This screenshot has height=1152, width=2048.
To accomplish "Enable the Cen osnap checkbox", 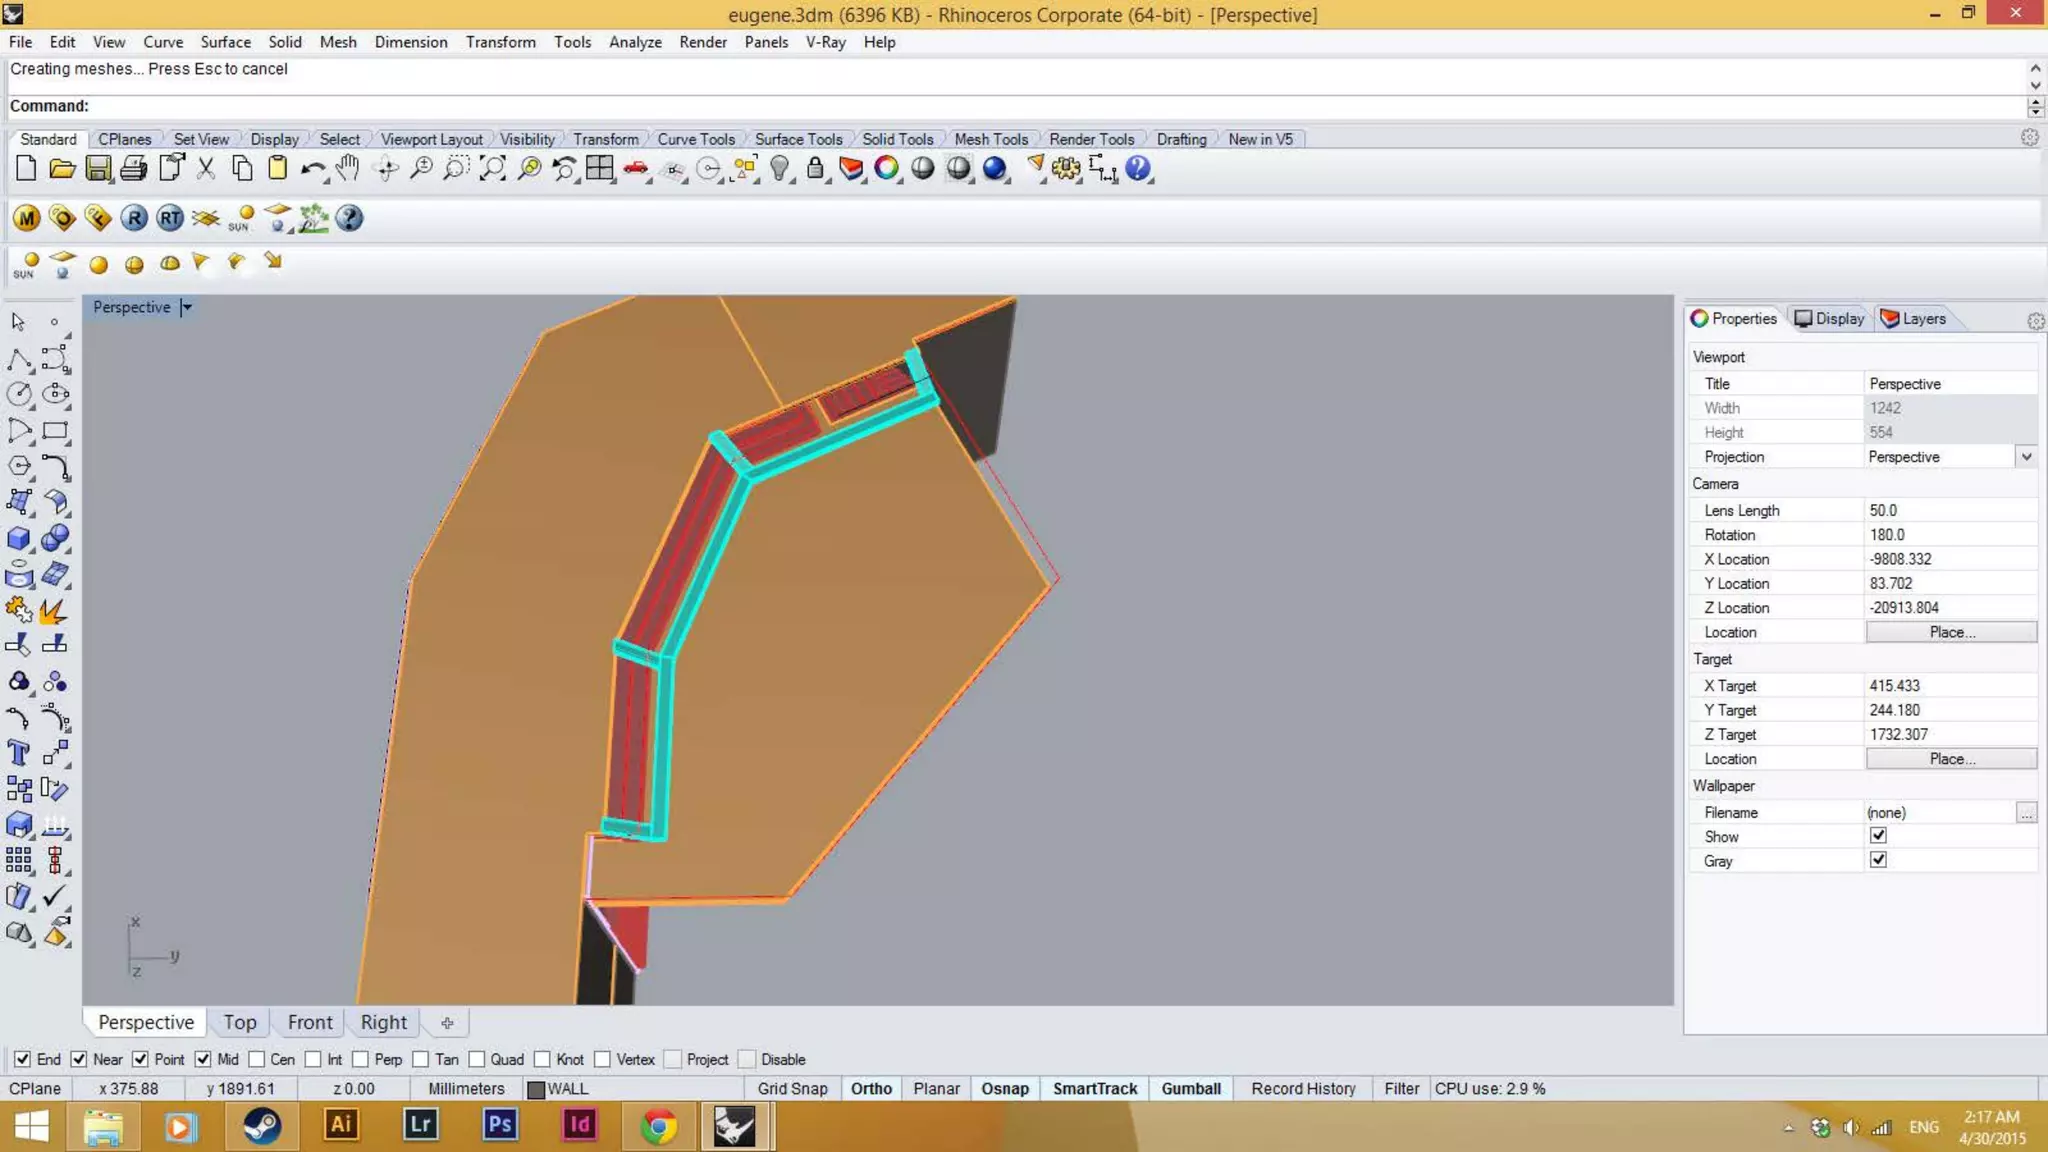I will tap(257, 1059).
